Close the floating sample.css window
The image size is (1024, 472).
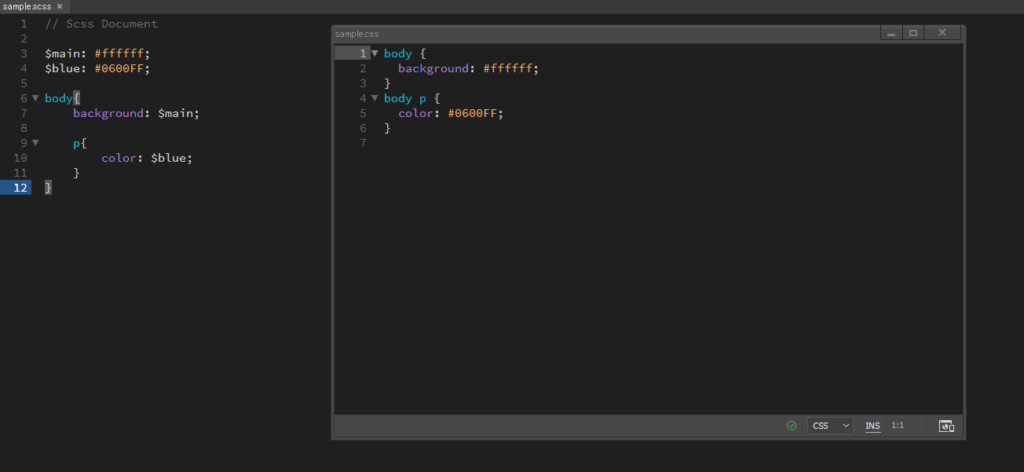(942, 33)
